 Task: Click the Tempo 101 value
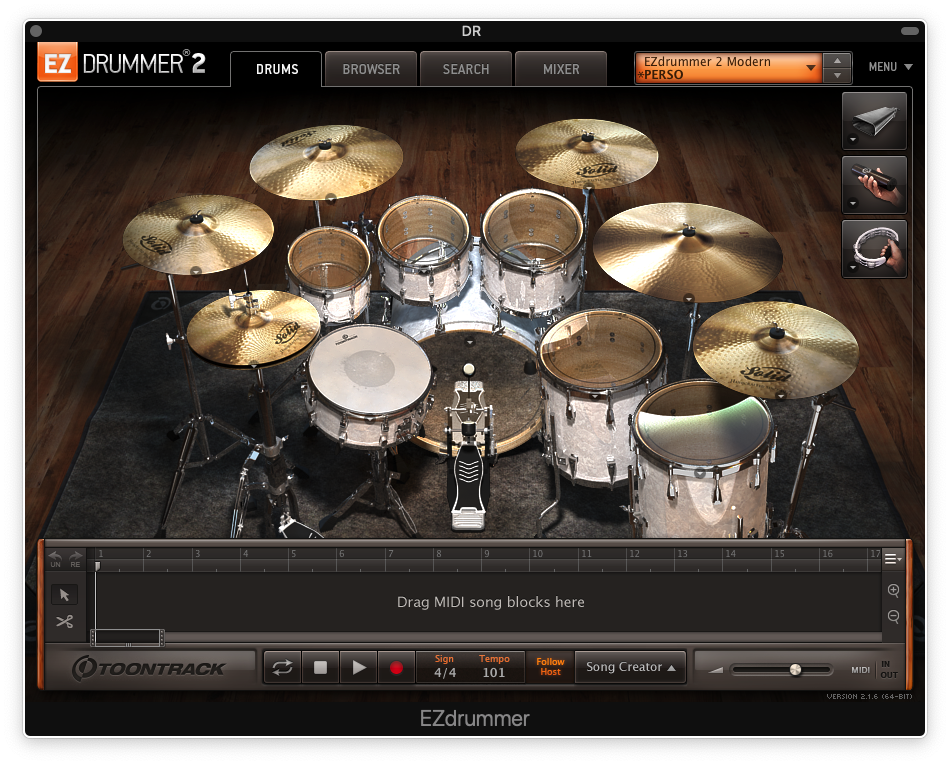pyautogui.click(x=494, y=672)
